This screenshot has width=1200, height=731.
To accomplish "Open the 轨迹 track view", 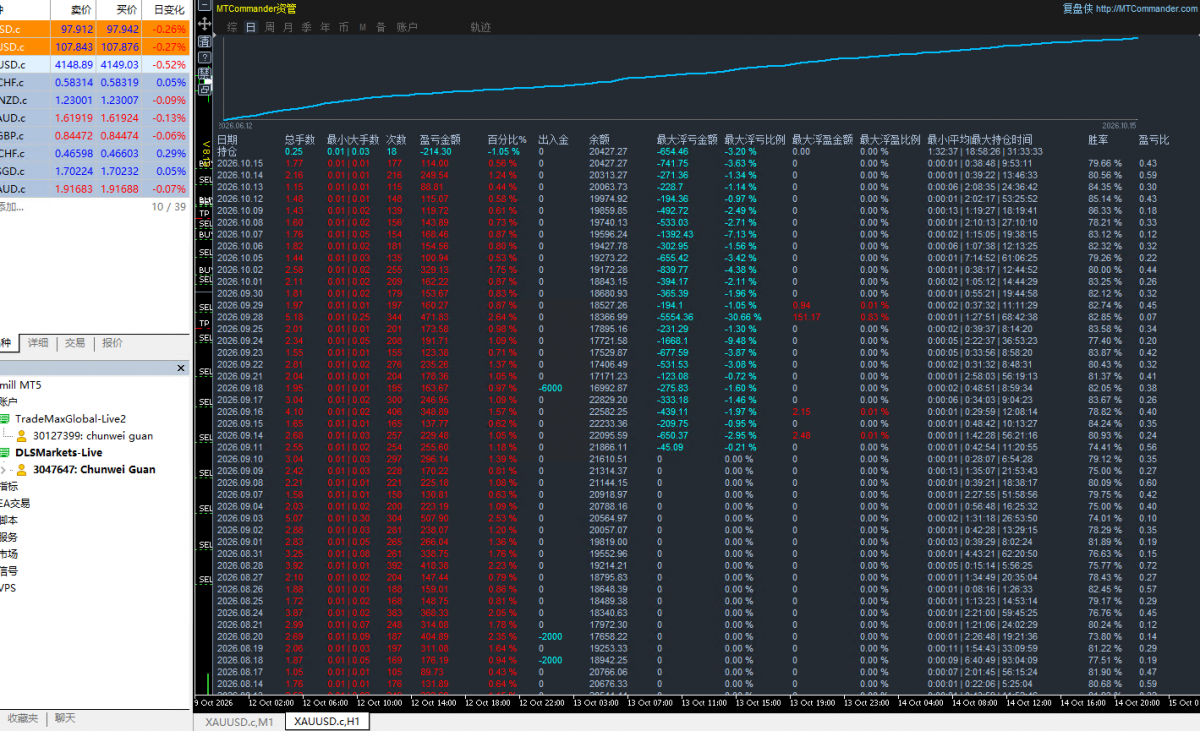I will point(481,27).
